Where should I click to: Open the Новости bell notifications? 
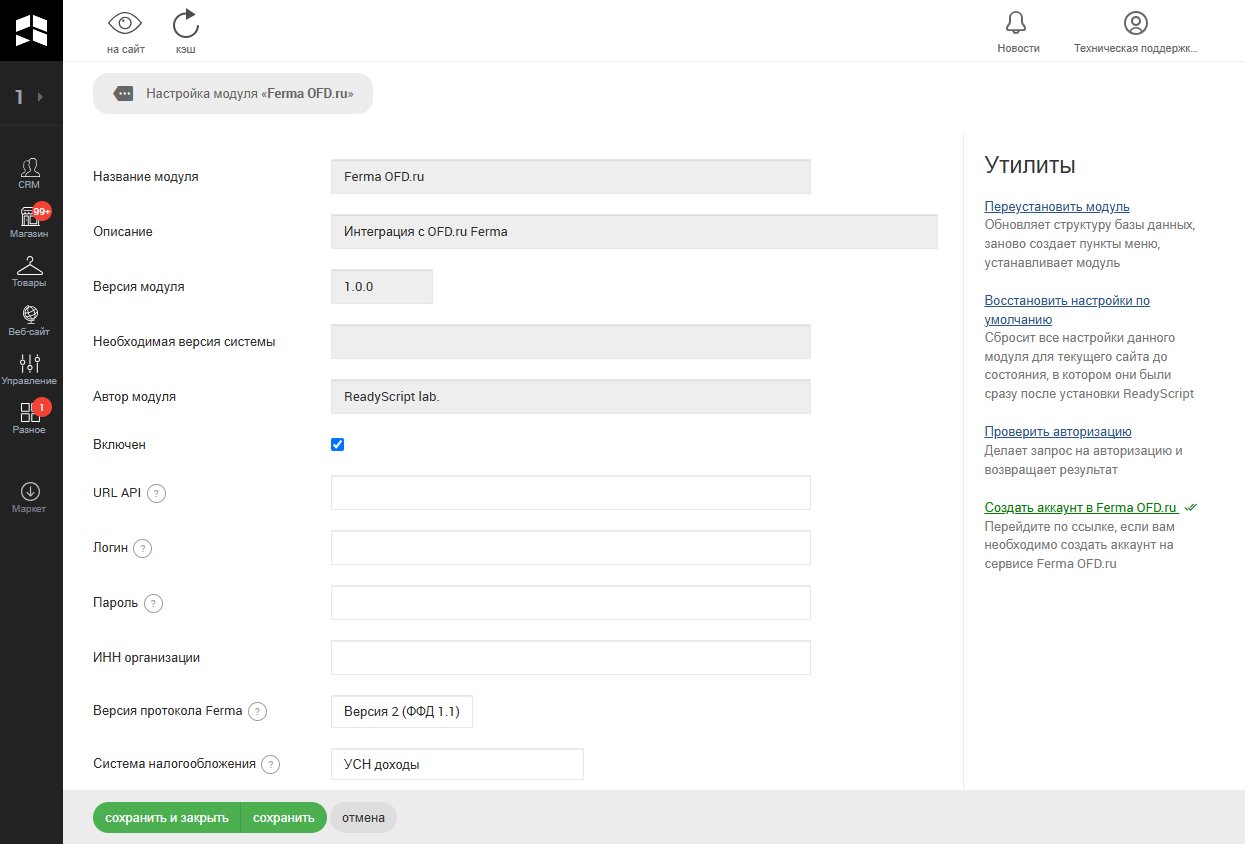[x=1017, y=23]
